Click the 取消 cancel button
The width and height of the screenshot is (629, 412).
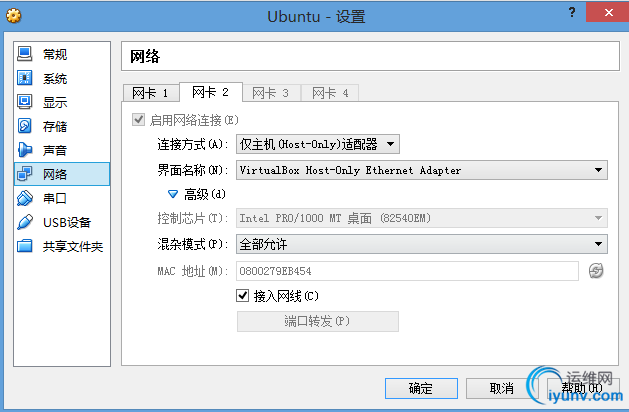pyautogui.click(x=502, y=388)
